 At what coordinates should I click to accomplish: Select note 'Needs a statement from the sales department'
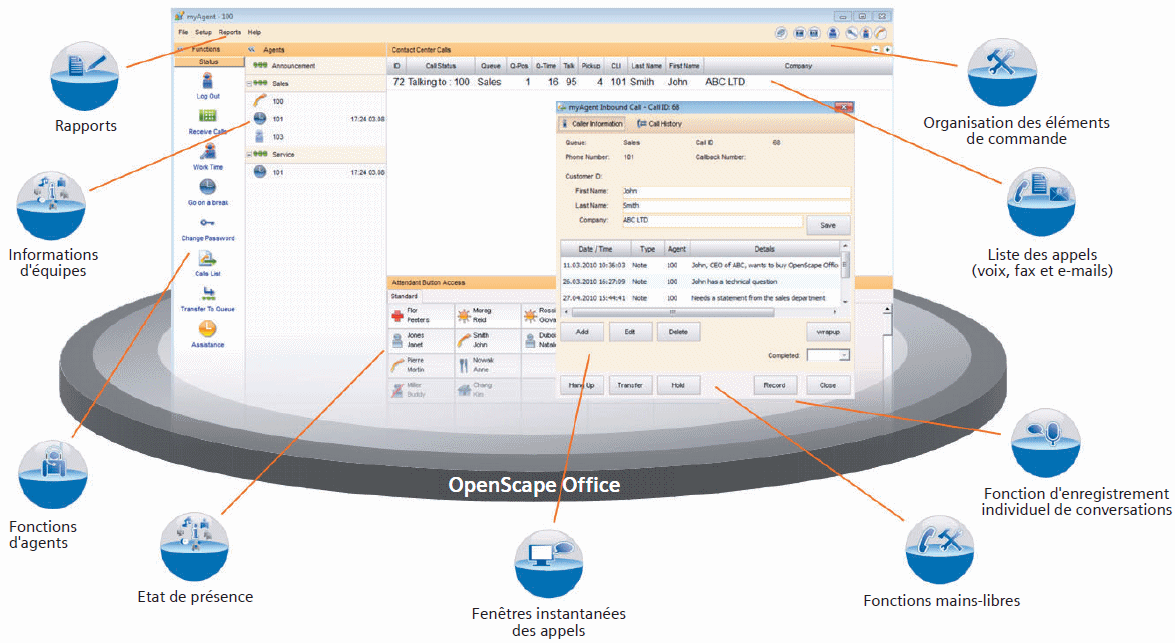(x=701, y=298)
